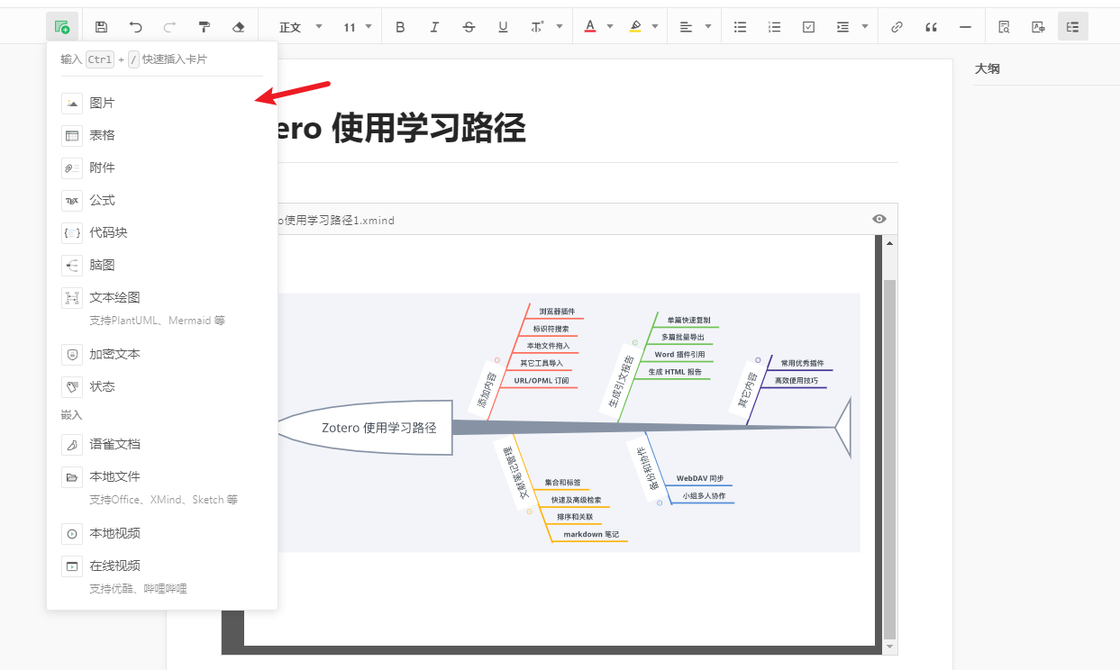1120x670 pixels.
Task: Click the 加密文本 shield icon
Action: pyautogui.click(x=72, y=354)
